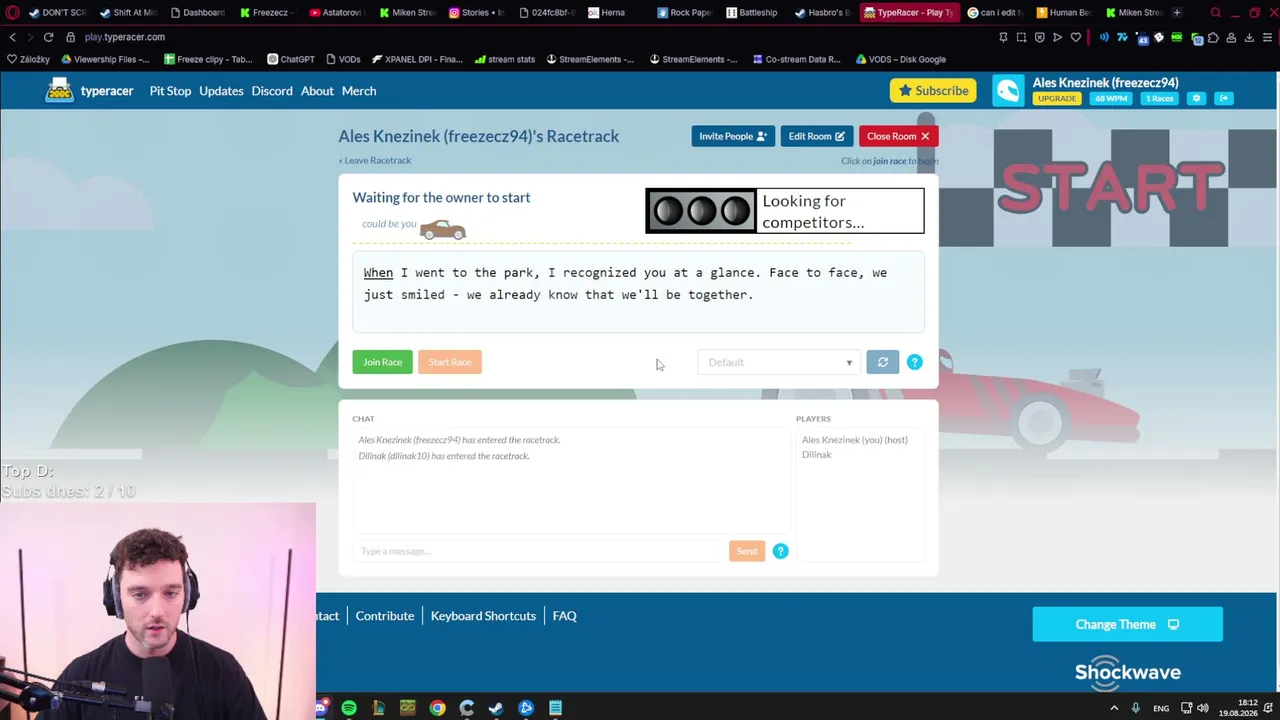Viewport: 1280px width, 720px height.
Task: Open Steam from the taskbar
Action: coord(496,708)
